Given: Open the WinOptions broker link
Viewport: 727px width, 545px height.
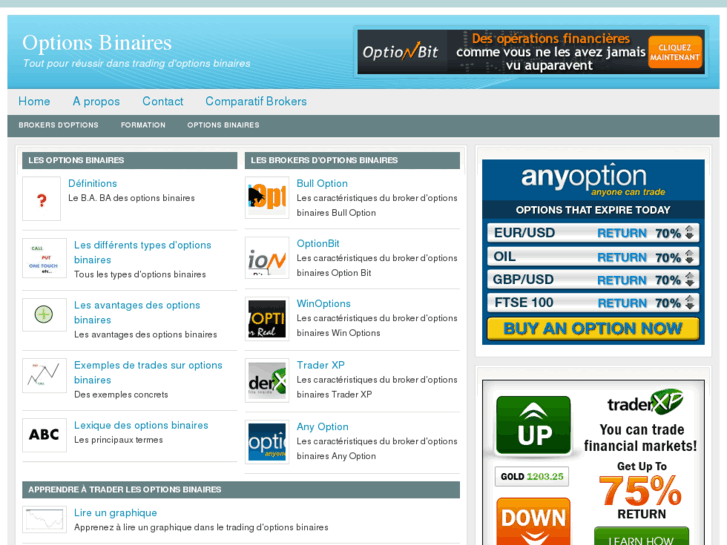Looking at the screenshot, I should pyautogui.click(x=323, y=303).
